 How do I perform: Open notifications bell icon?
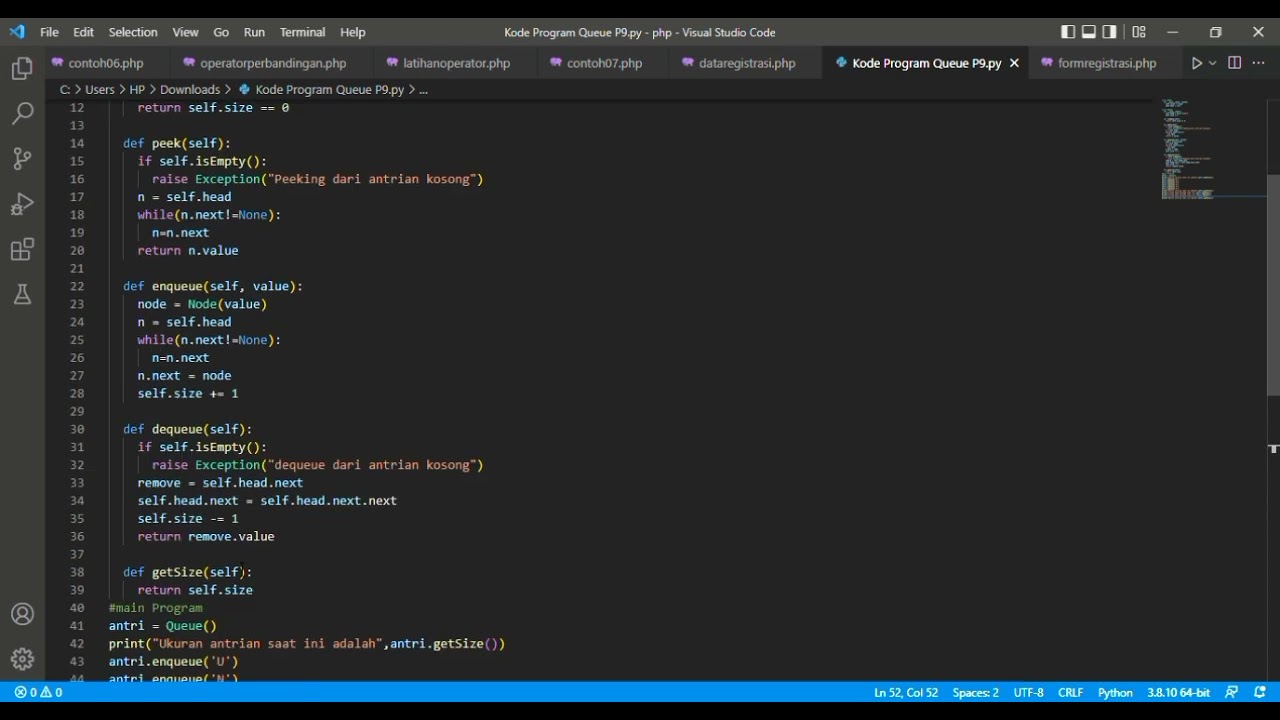click(x=1260, y=692)
